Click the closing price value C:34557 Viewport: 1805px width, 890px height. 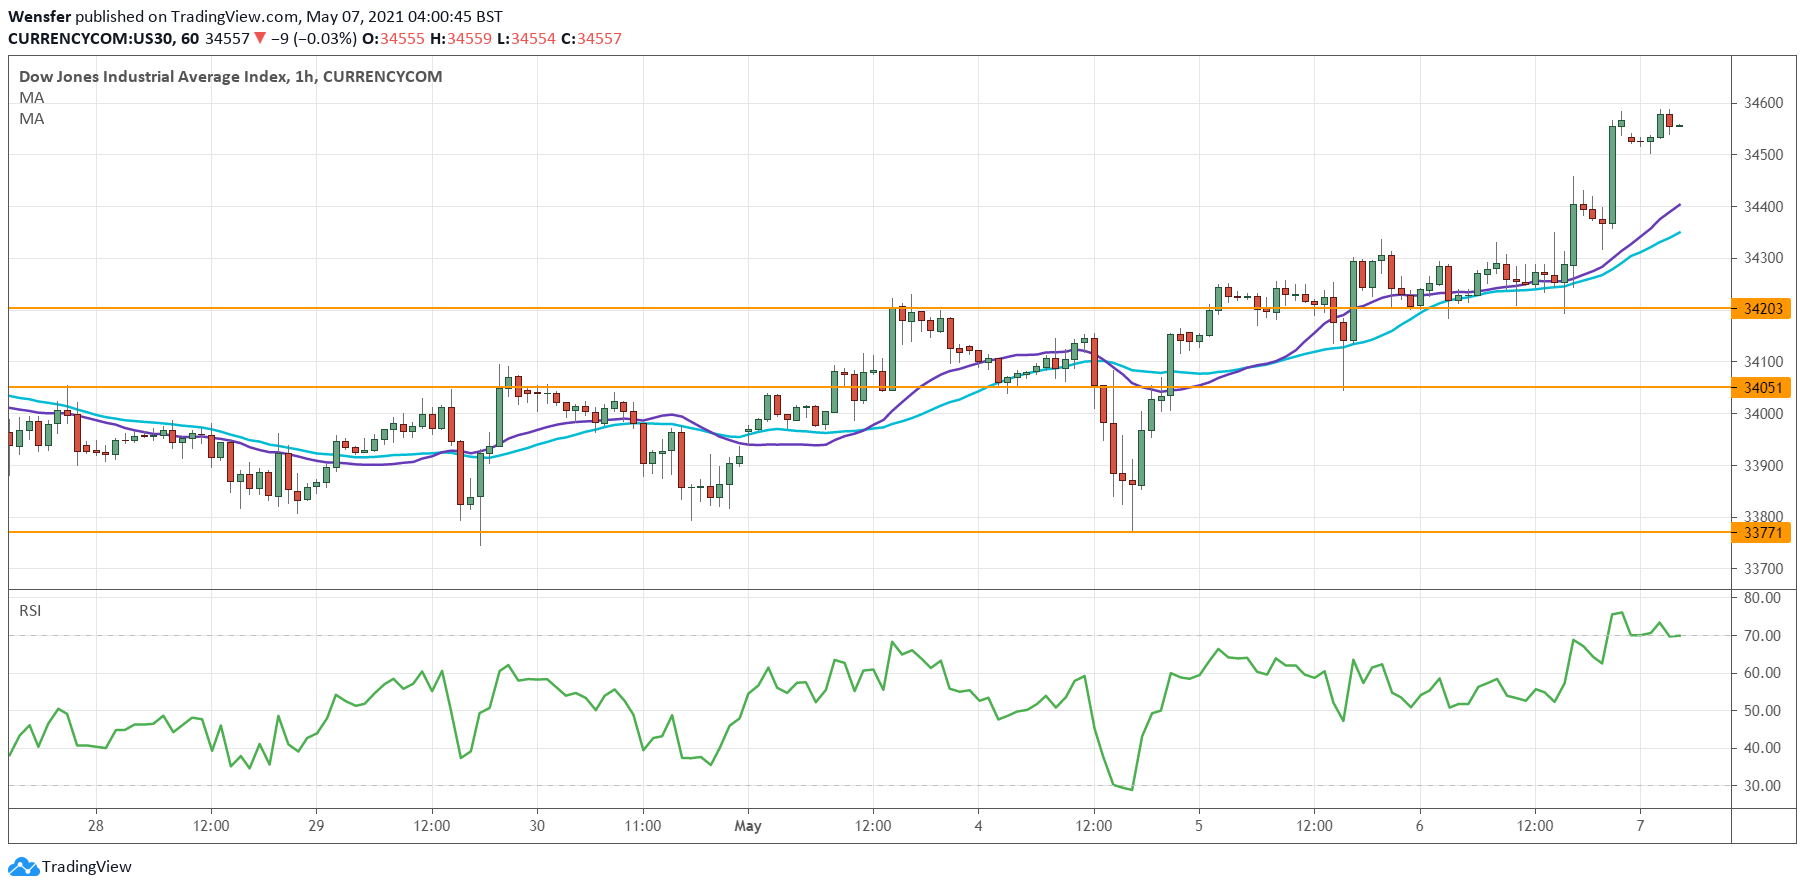(x=591, y=39)
